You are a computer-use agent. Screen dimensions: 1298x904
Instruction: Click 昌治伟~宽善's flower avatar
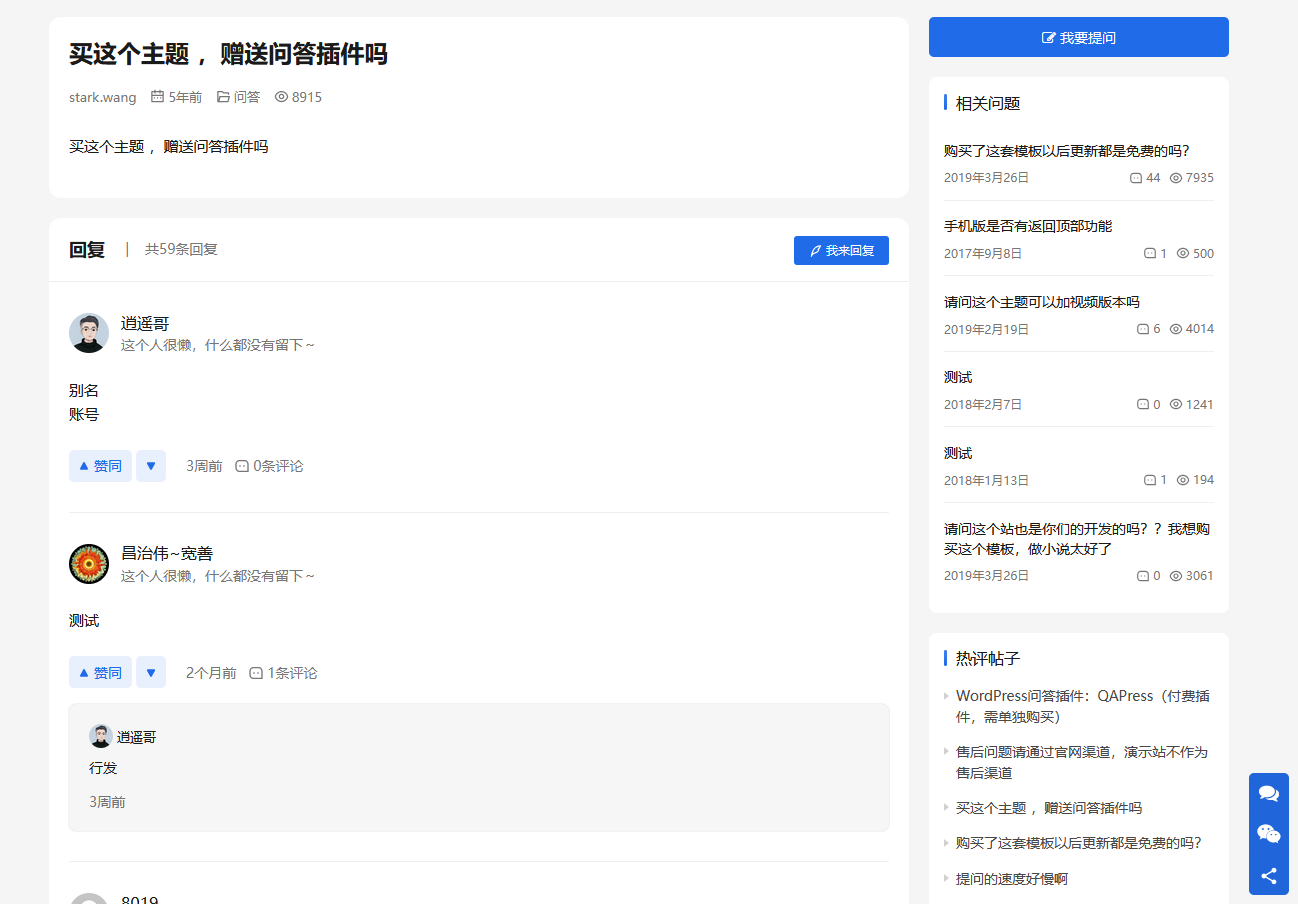[x=89, y=564]
